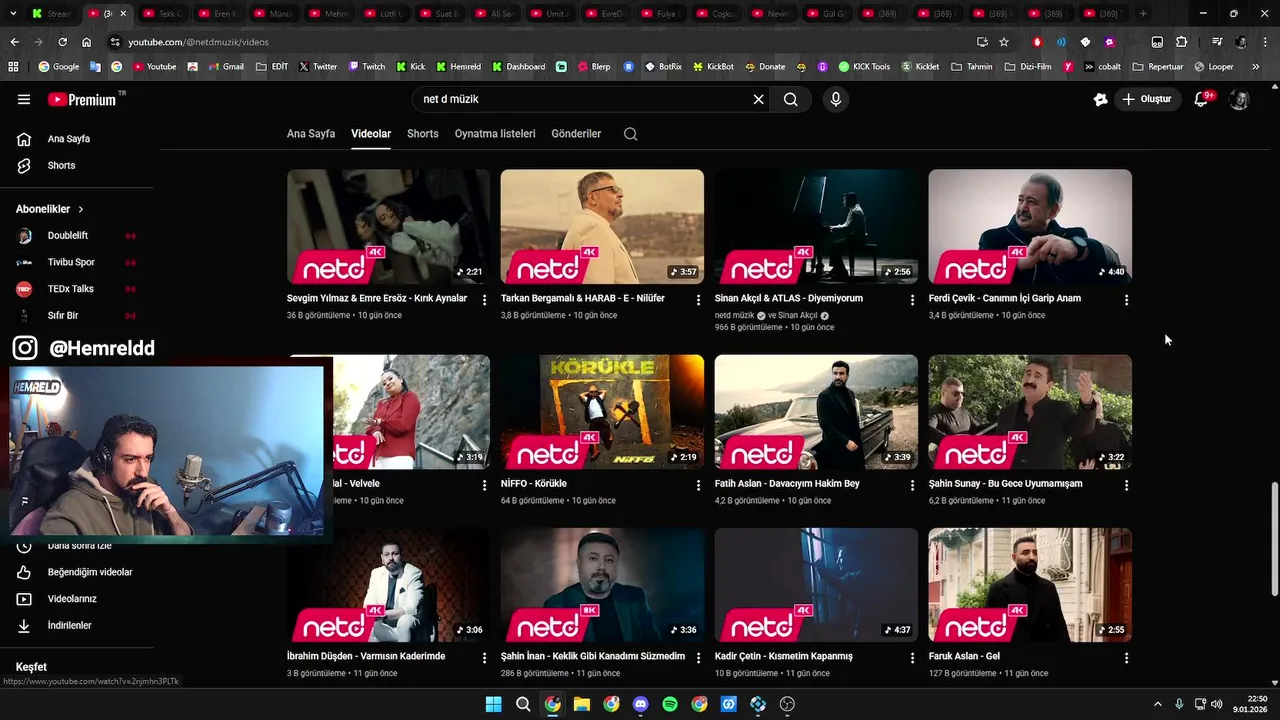Open title Sinan Akçıl & ATLAS - Diyemiyorum
1280x720 pixels.
pyautogui.click(x=789, y=298)
